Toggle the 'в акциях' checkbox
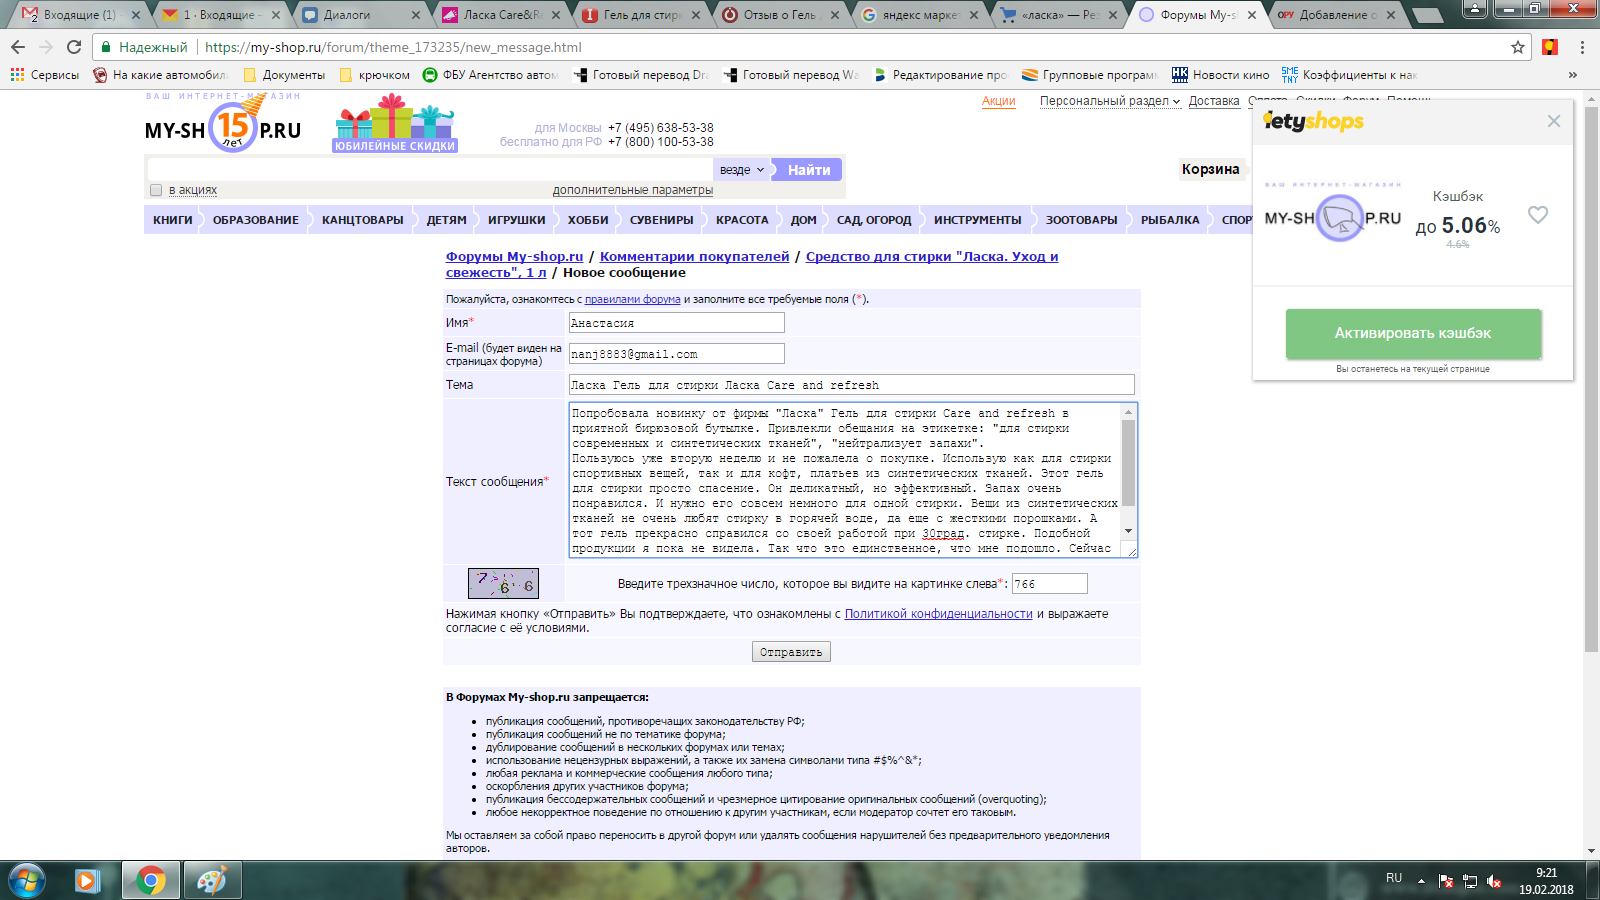This screenshot has height=900, width=1600. pyautogui.click(x=156, y=190)
